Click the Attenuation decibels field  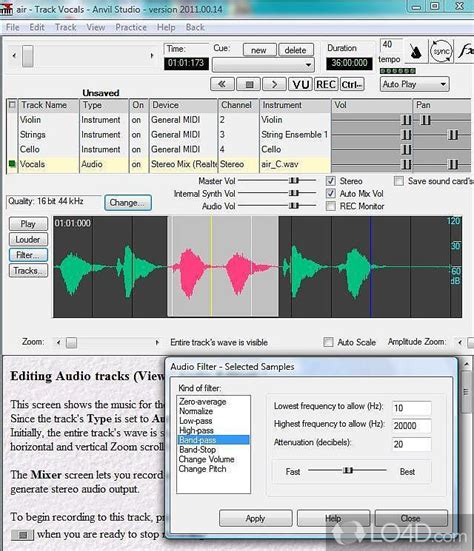click(411, 445)
